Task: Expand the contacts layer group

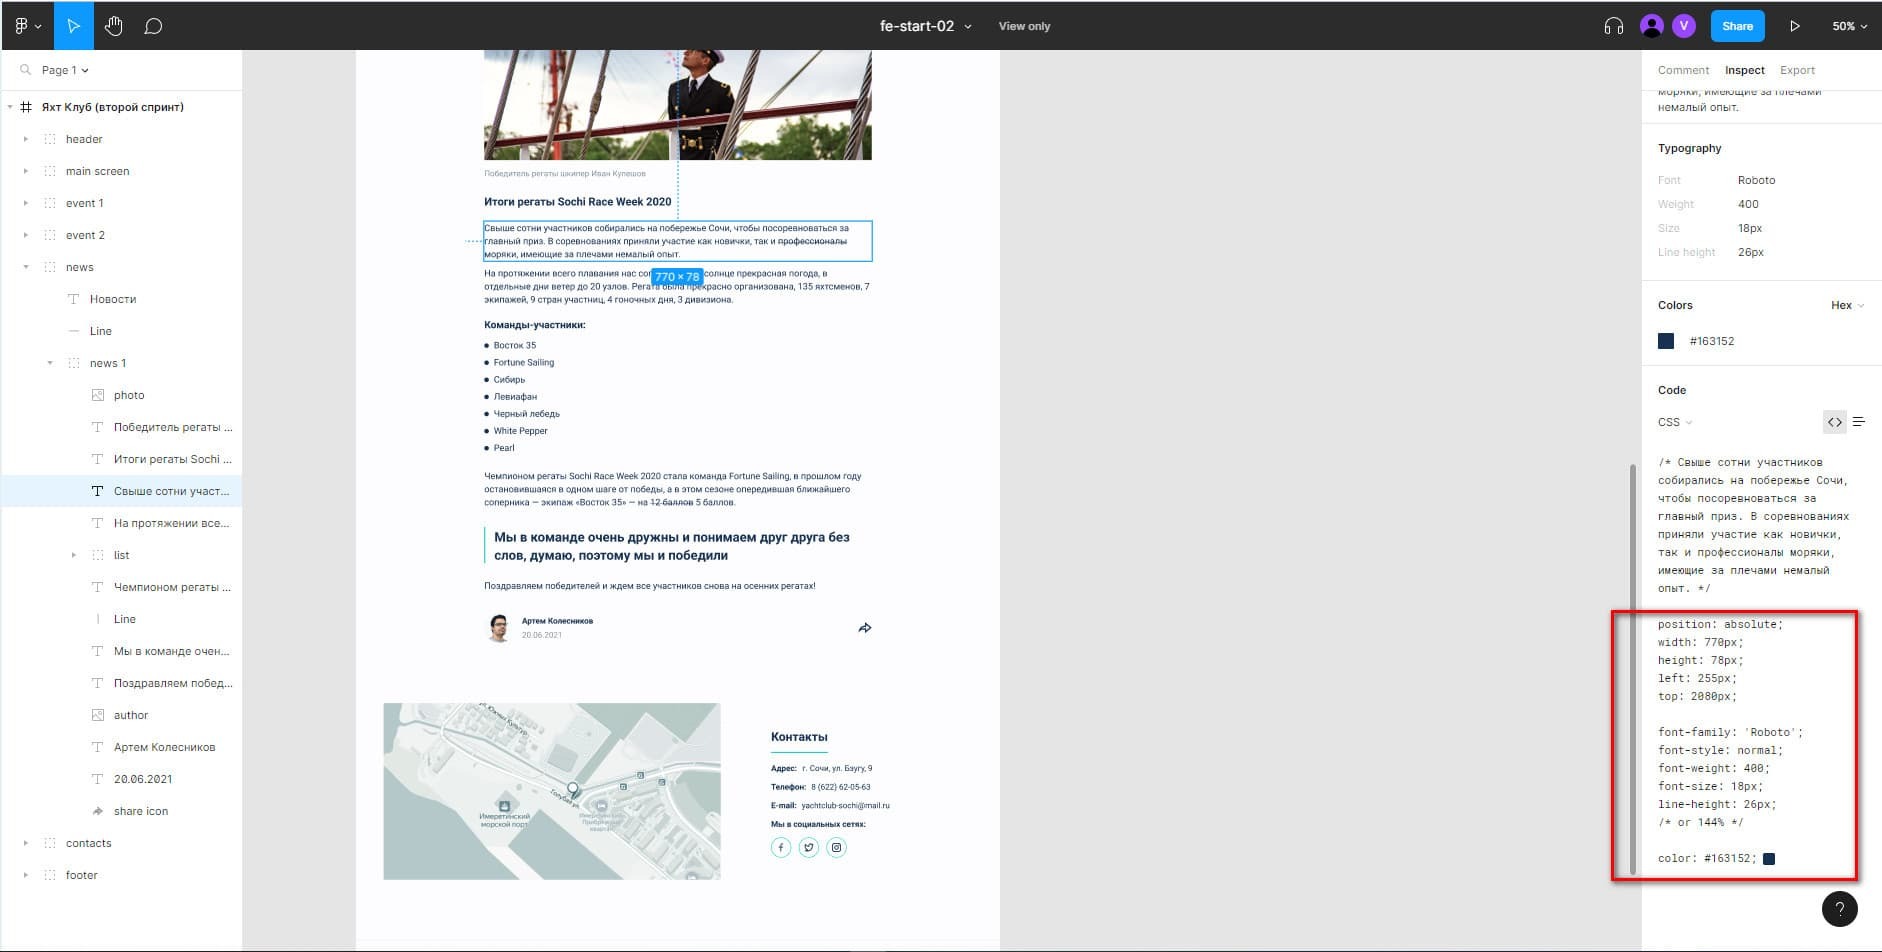Action: (26, 843)
